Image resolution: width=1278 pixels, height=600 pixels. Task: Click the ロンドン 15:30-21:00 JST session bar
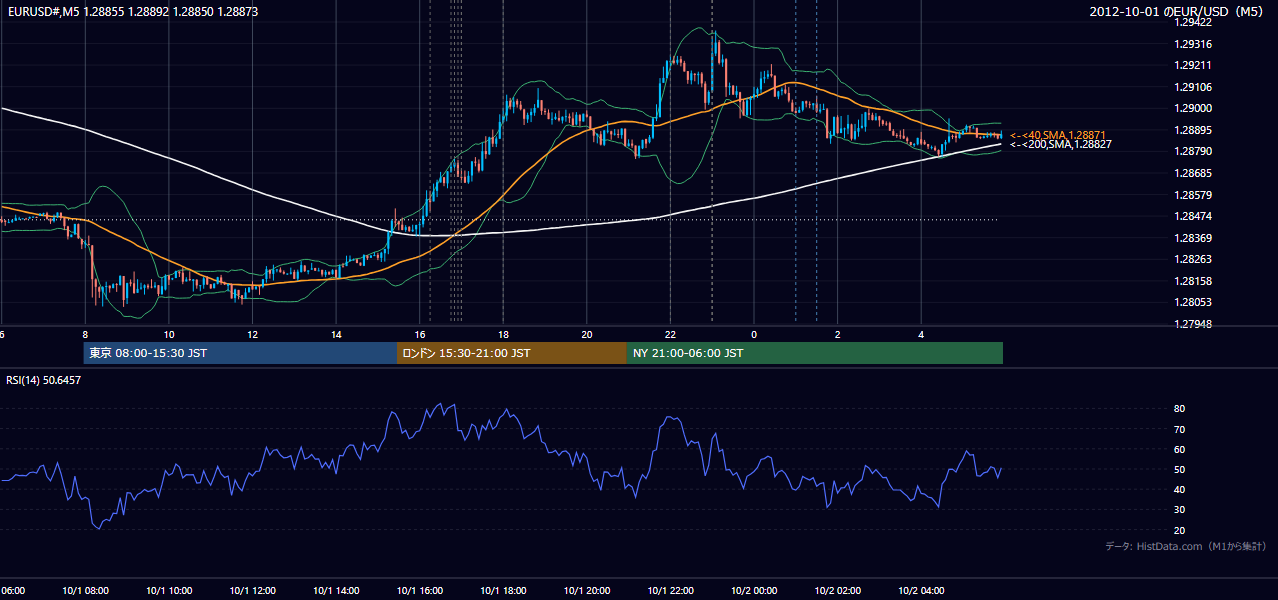pos(512,353)
